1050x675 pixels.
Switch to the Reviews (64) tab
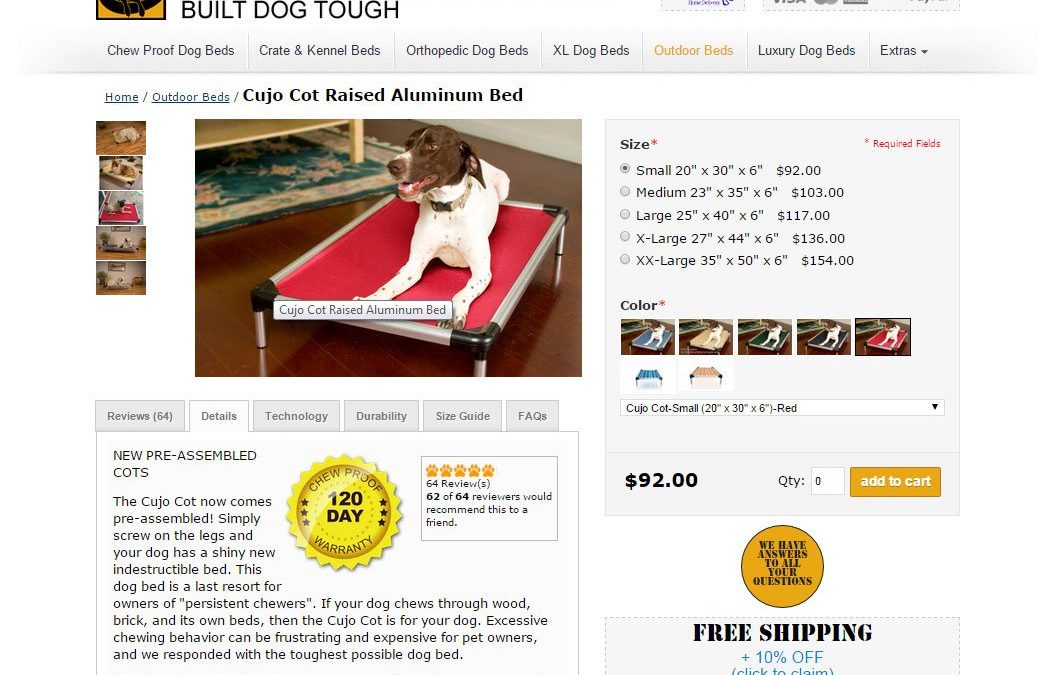pyautogui.click(x=140, y=416)
